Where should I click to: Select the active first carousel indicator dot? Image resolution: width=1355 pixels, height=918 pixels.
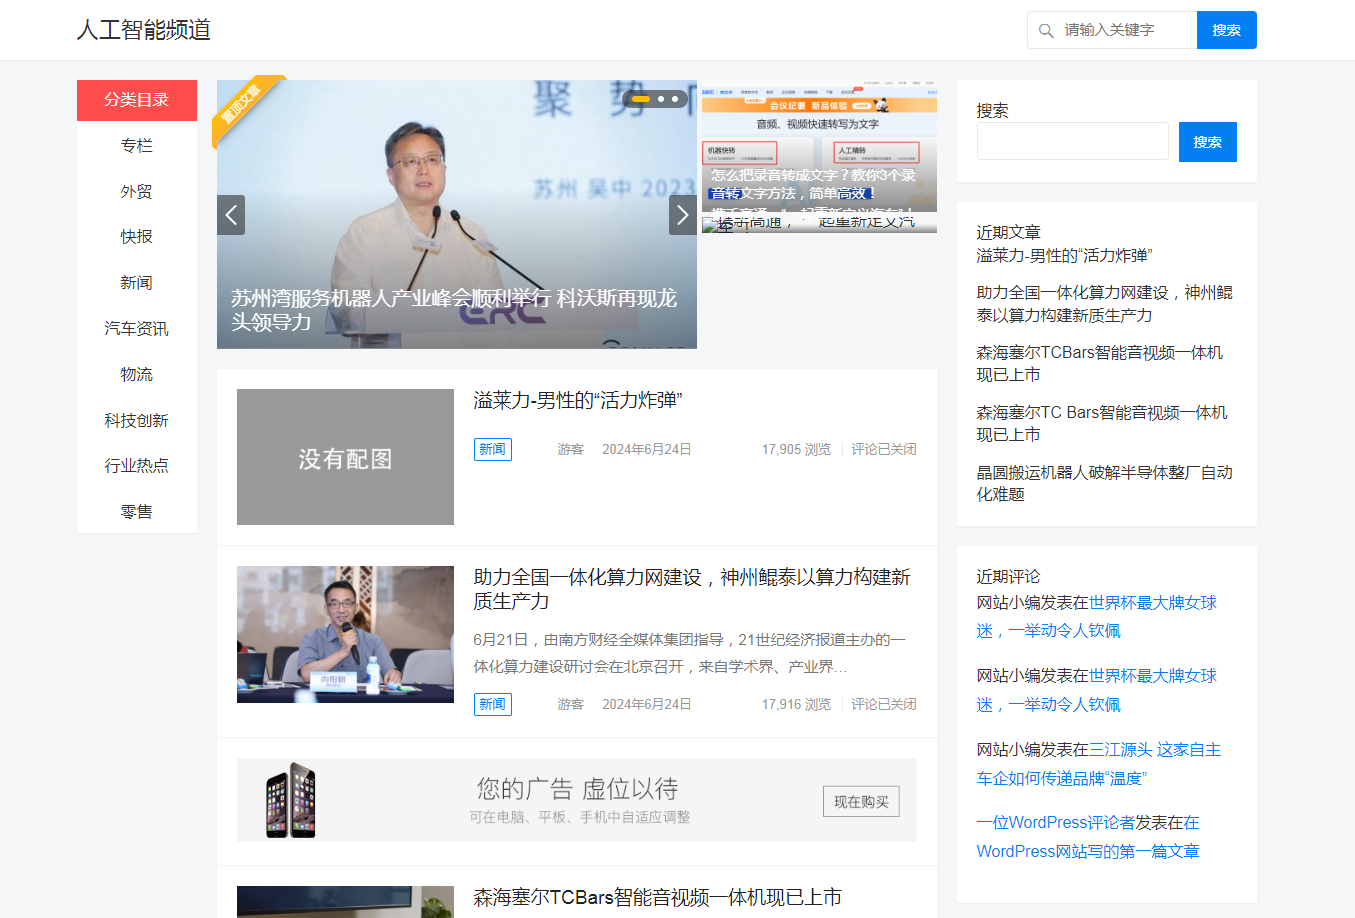[641, 99]
